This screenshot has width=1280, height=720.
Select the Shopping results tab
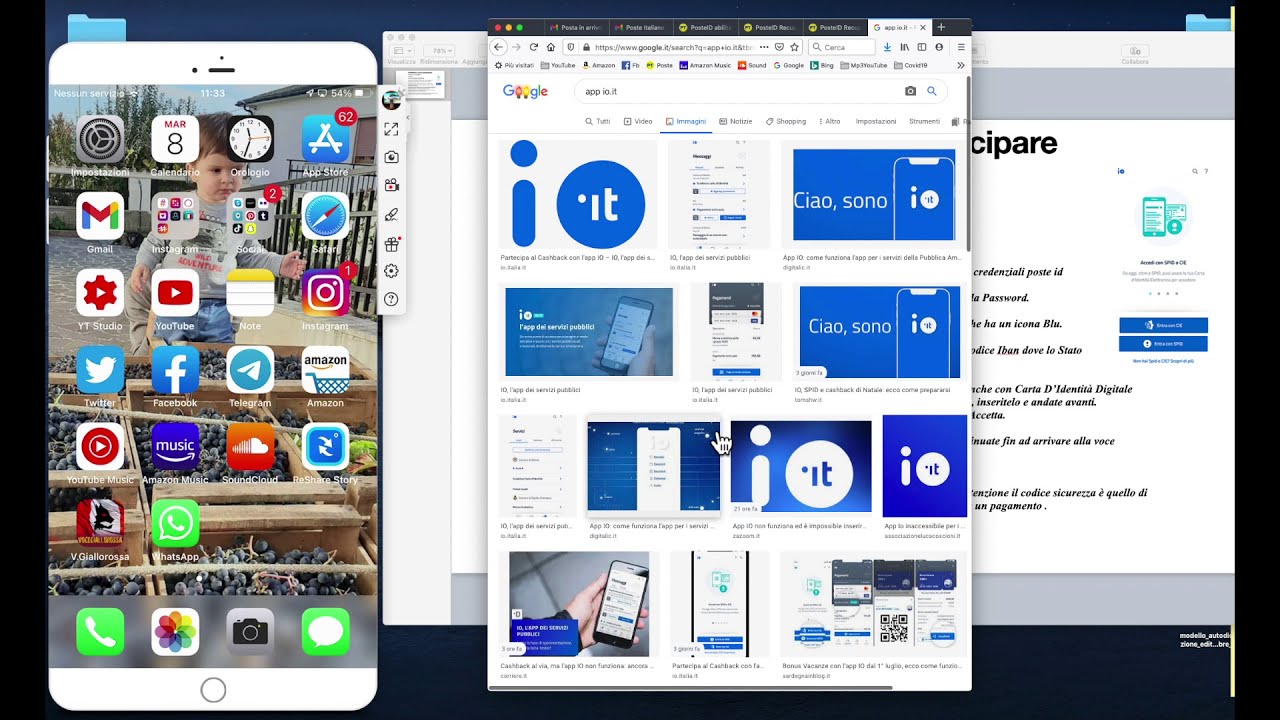[x=786, y=121]
